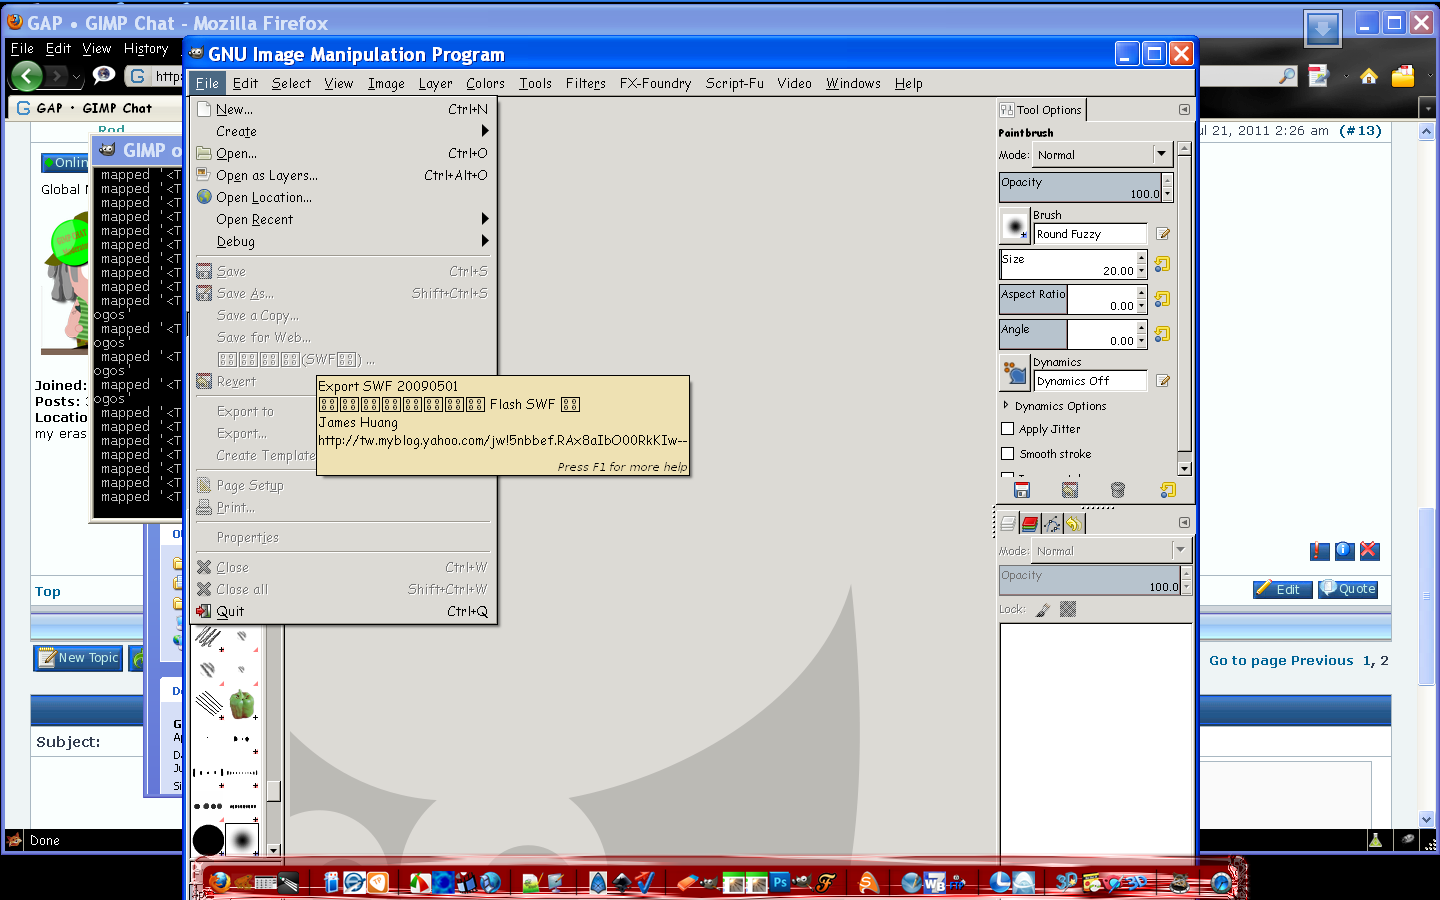Viewport: 1440px width, 900px height.
Task: Reset Aspect Ratio to default icon
Action: coord(1162,299)
